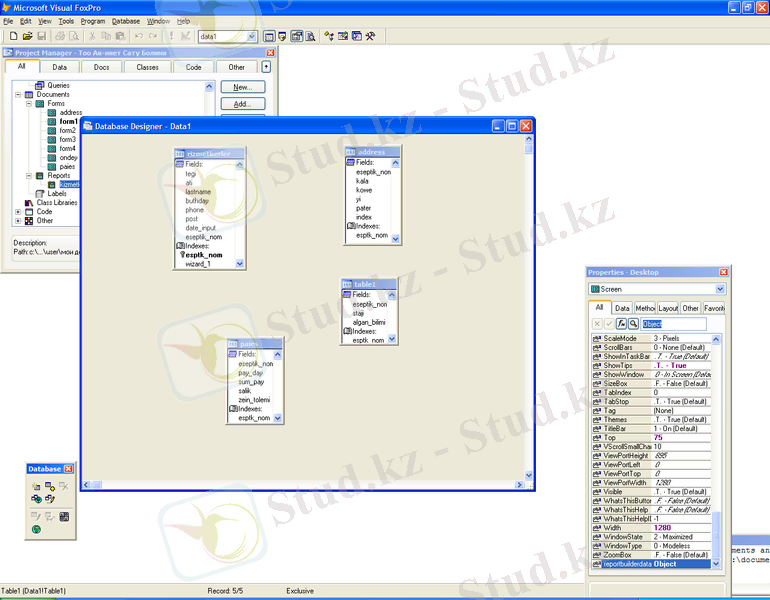Open the Screen object dropdown in Properties

click(720, 289)
